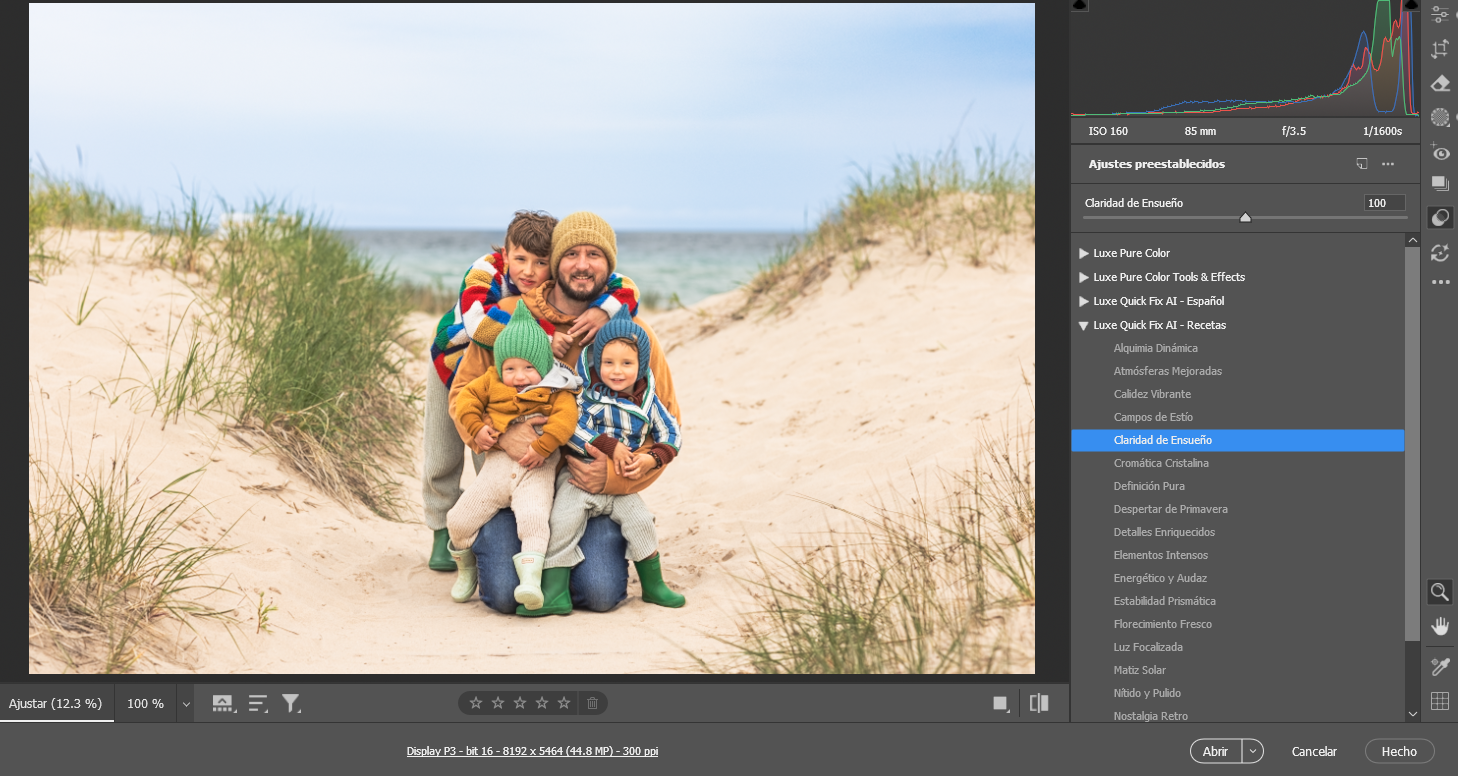Click the Claridad de Ensueño amount slider
Image resolution: width=1458 pixels, height=776 pixels.
1245,217
